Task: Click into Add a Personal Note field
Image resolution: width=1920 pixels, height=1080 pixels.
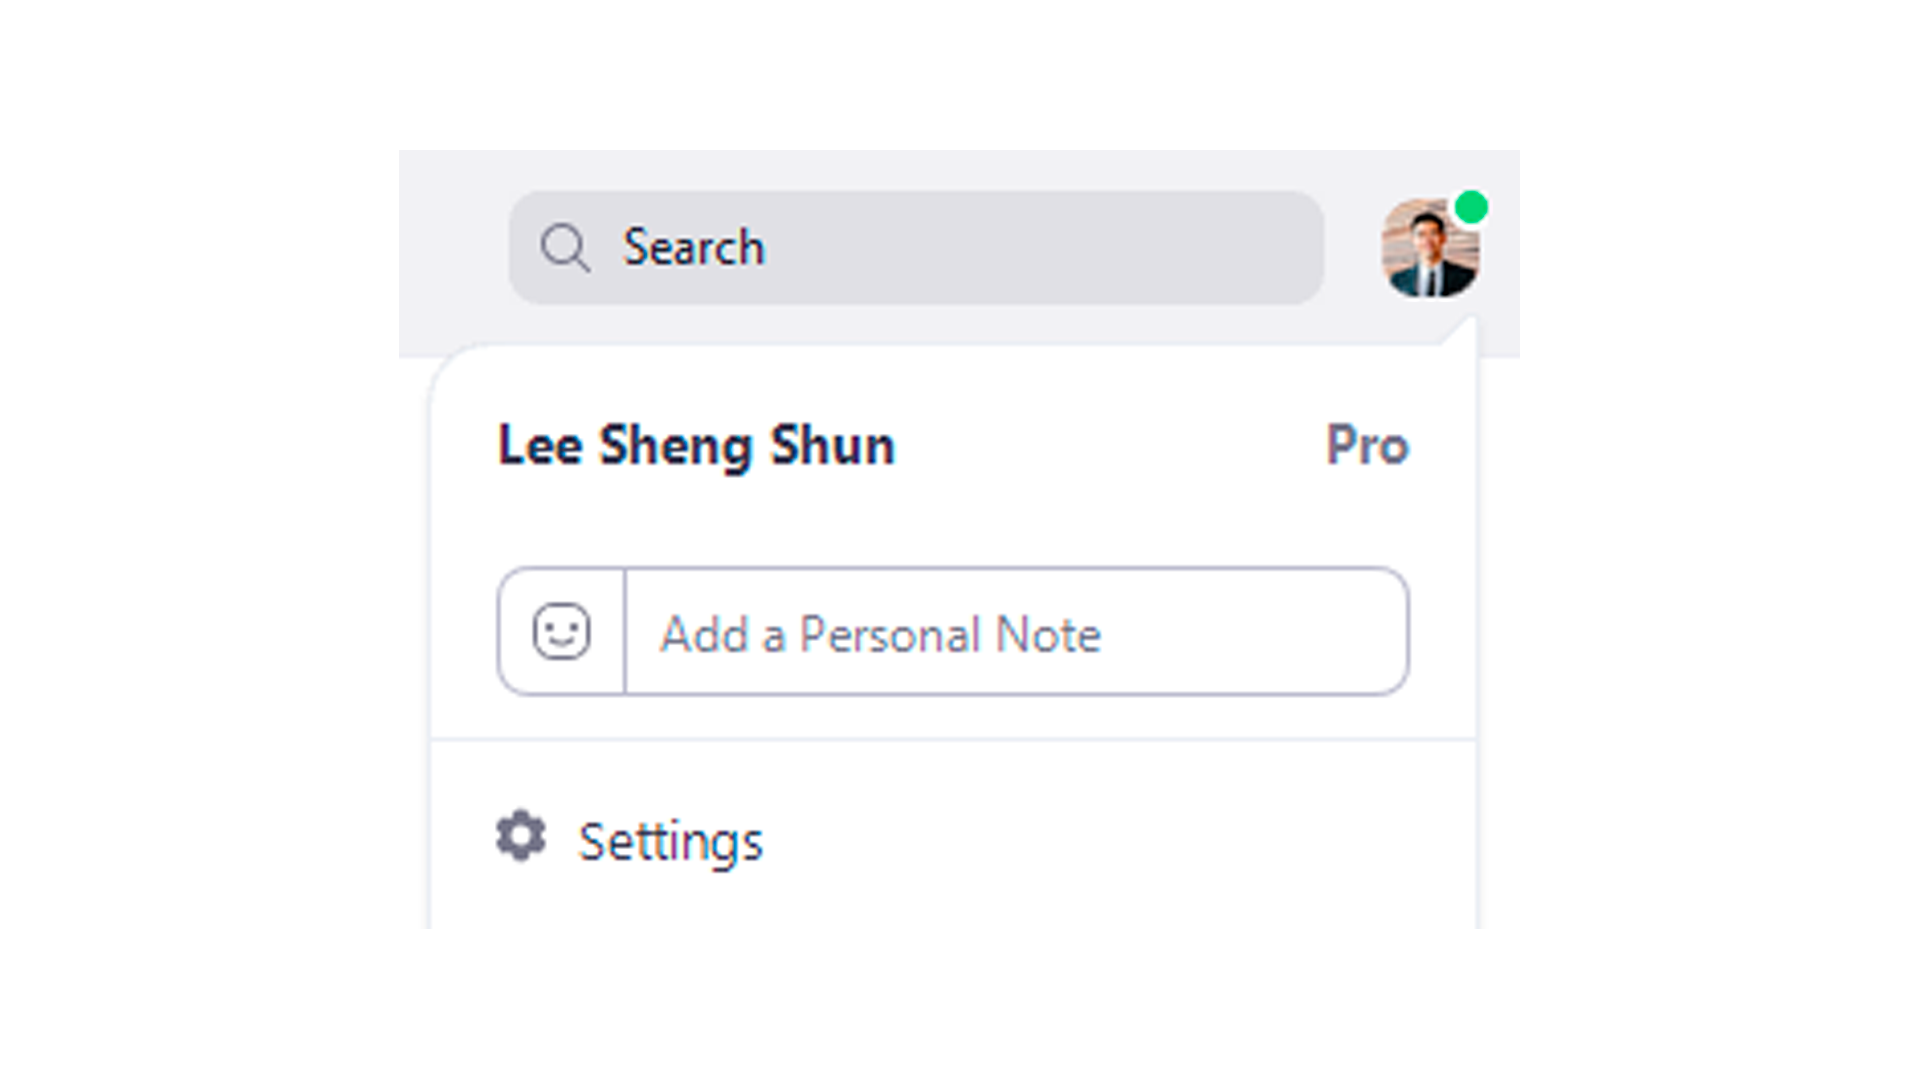Action: tap(1016, 631)
